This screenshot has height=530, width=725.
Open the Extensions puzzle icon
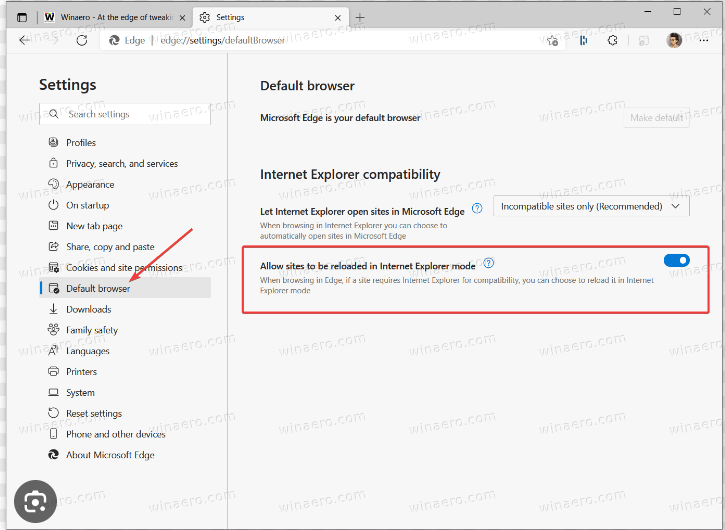click(612, 41)
